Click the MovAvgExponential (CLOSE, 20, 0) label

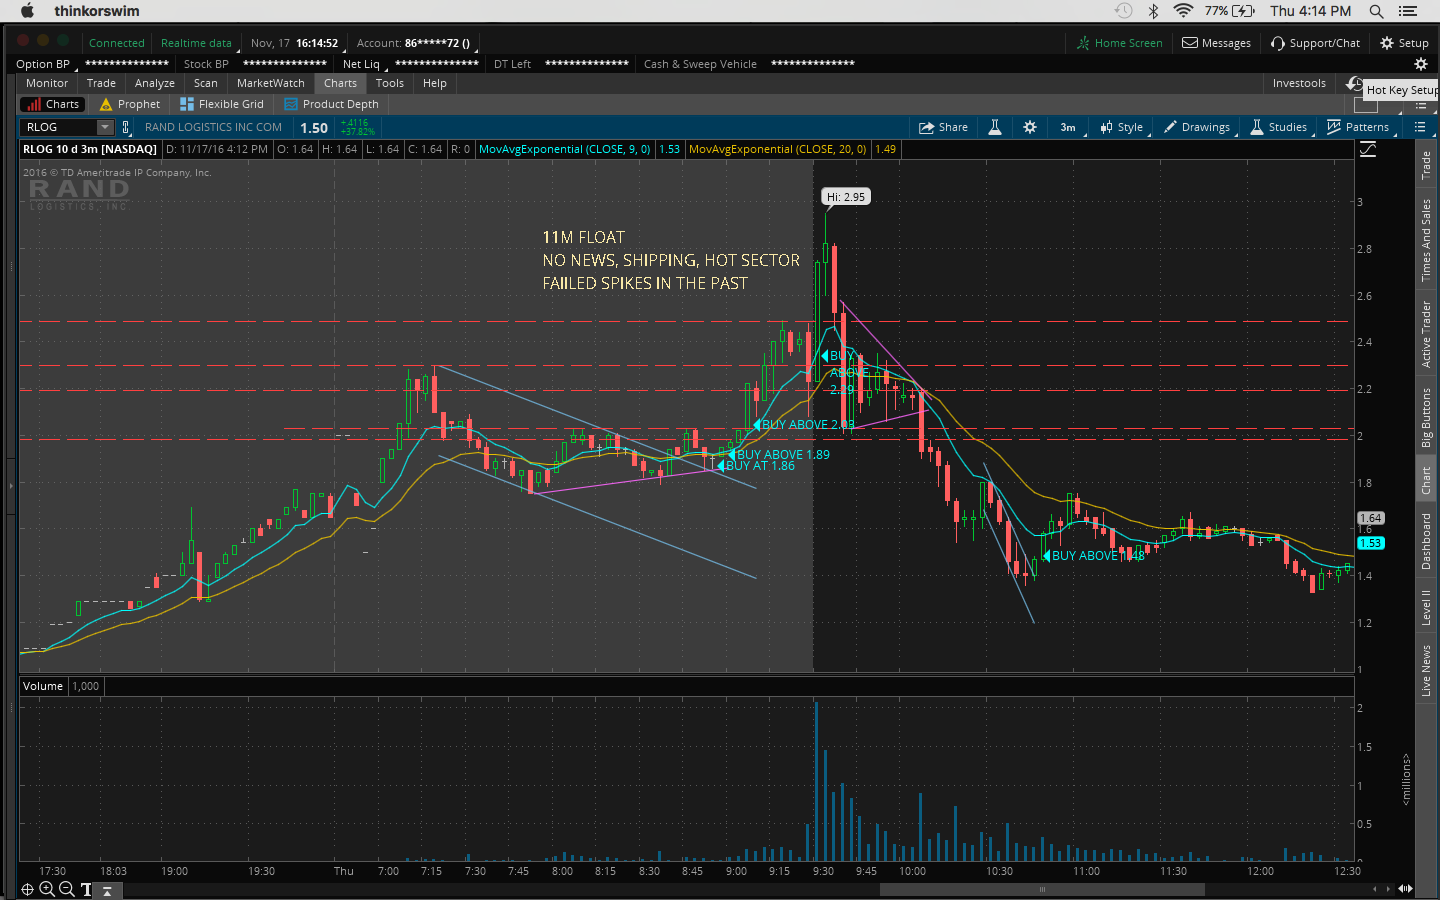pyautogui.click(x=777, y=149)
